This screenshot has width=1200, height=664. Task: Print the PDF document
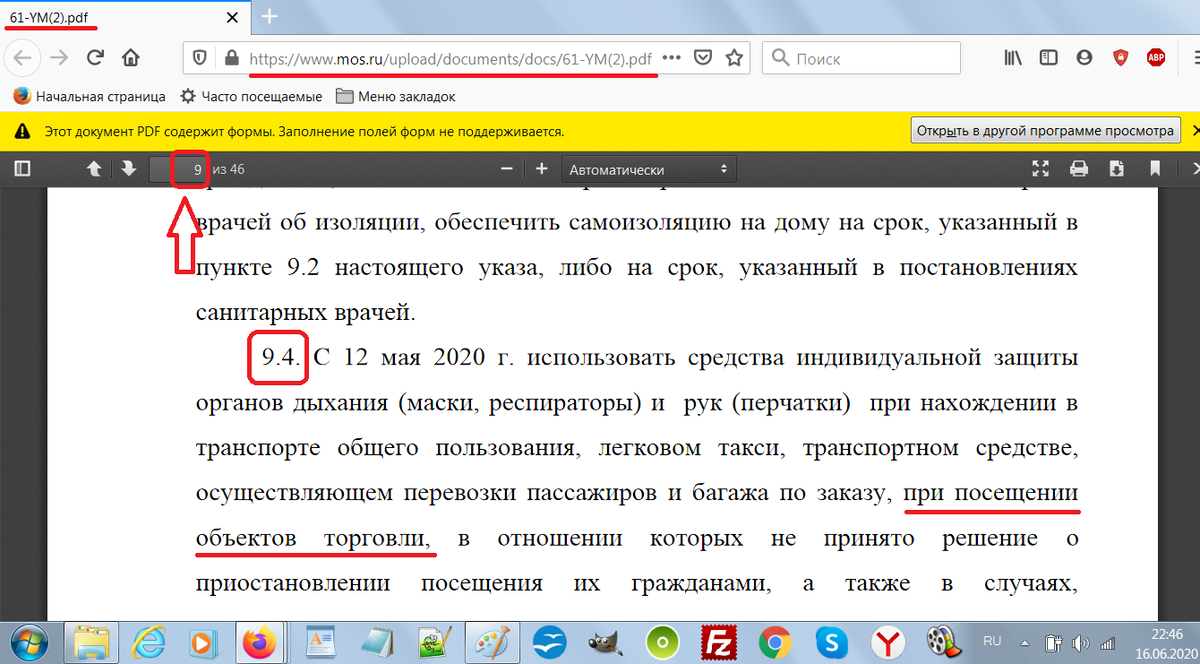click(1078, 169)
